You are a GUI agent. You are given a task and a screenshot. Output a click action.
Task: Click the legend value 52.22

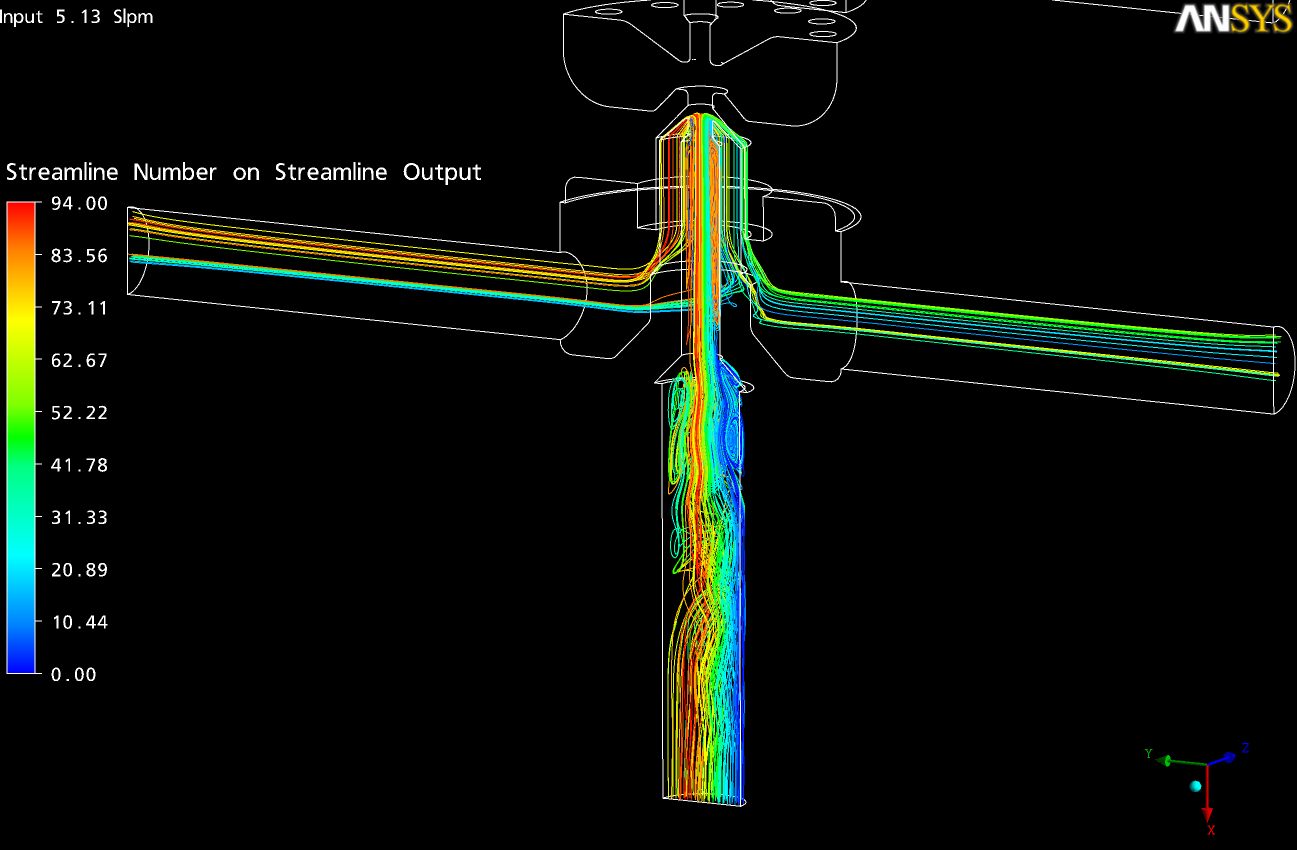(79, 412)
